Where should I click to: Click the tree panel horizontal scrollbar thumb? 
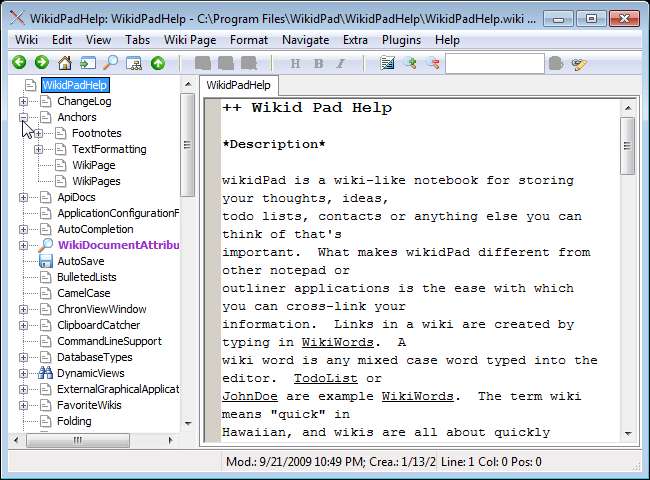point(78,440)
